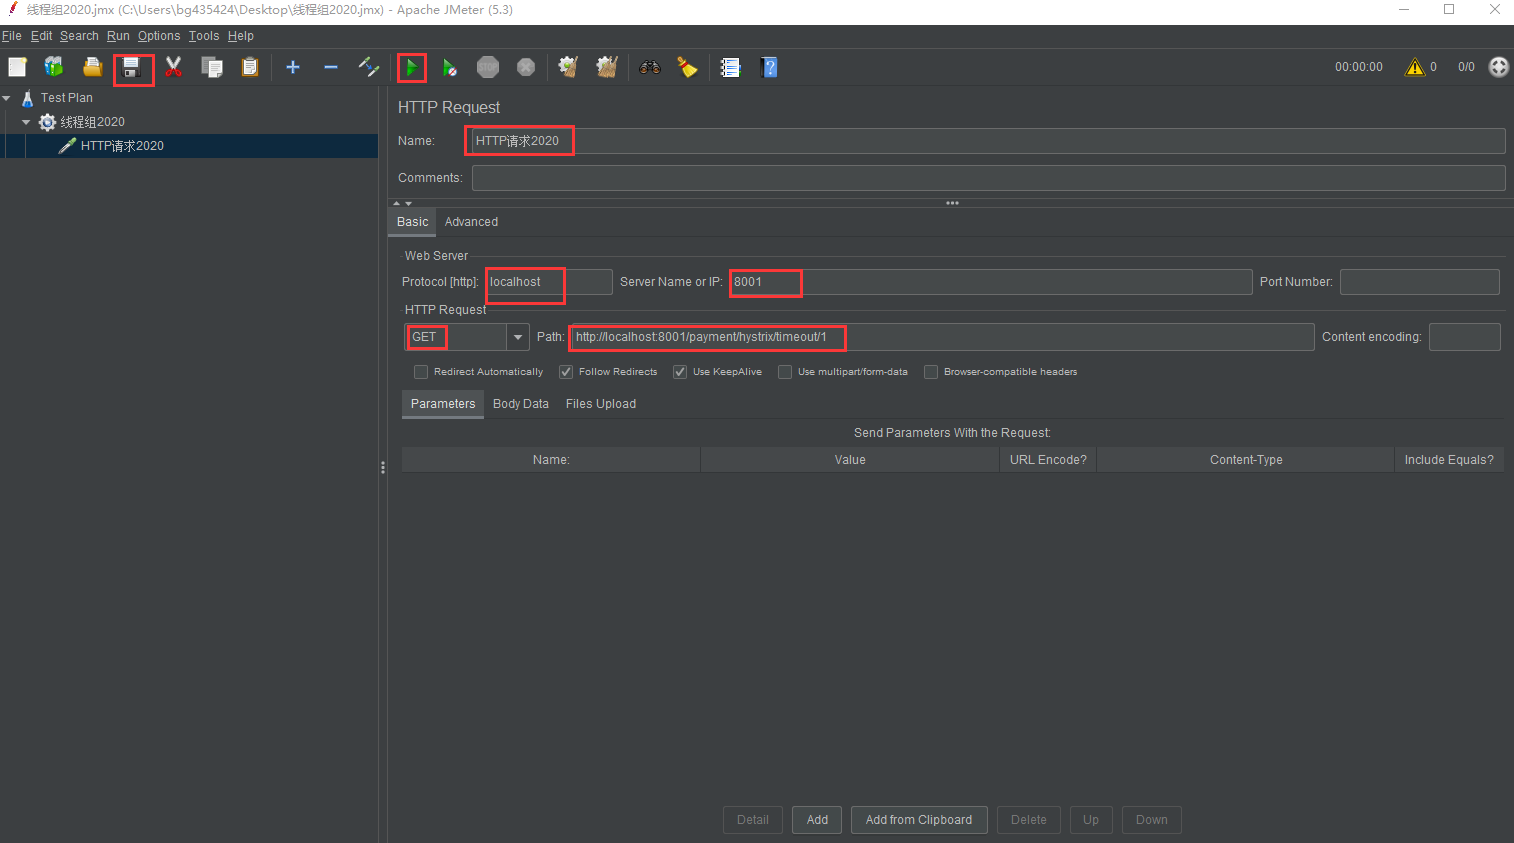Screen dimensions: 1514x843
Task: Start the test with green Run icon
Action: (411, 68)
